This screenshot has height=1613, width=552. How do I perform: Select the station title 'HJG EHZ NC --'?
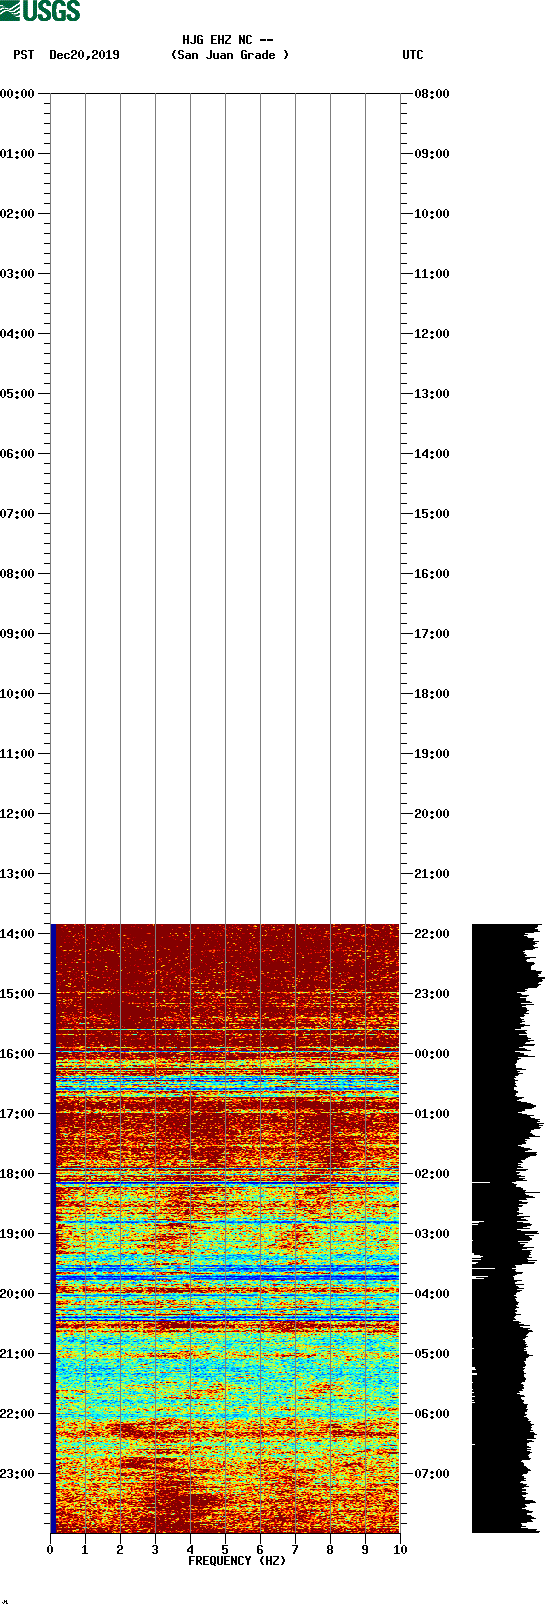point(228,40)
